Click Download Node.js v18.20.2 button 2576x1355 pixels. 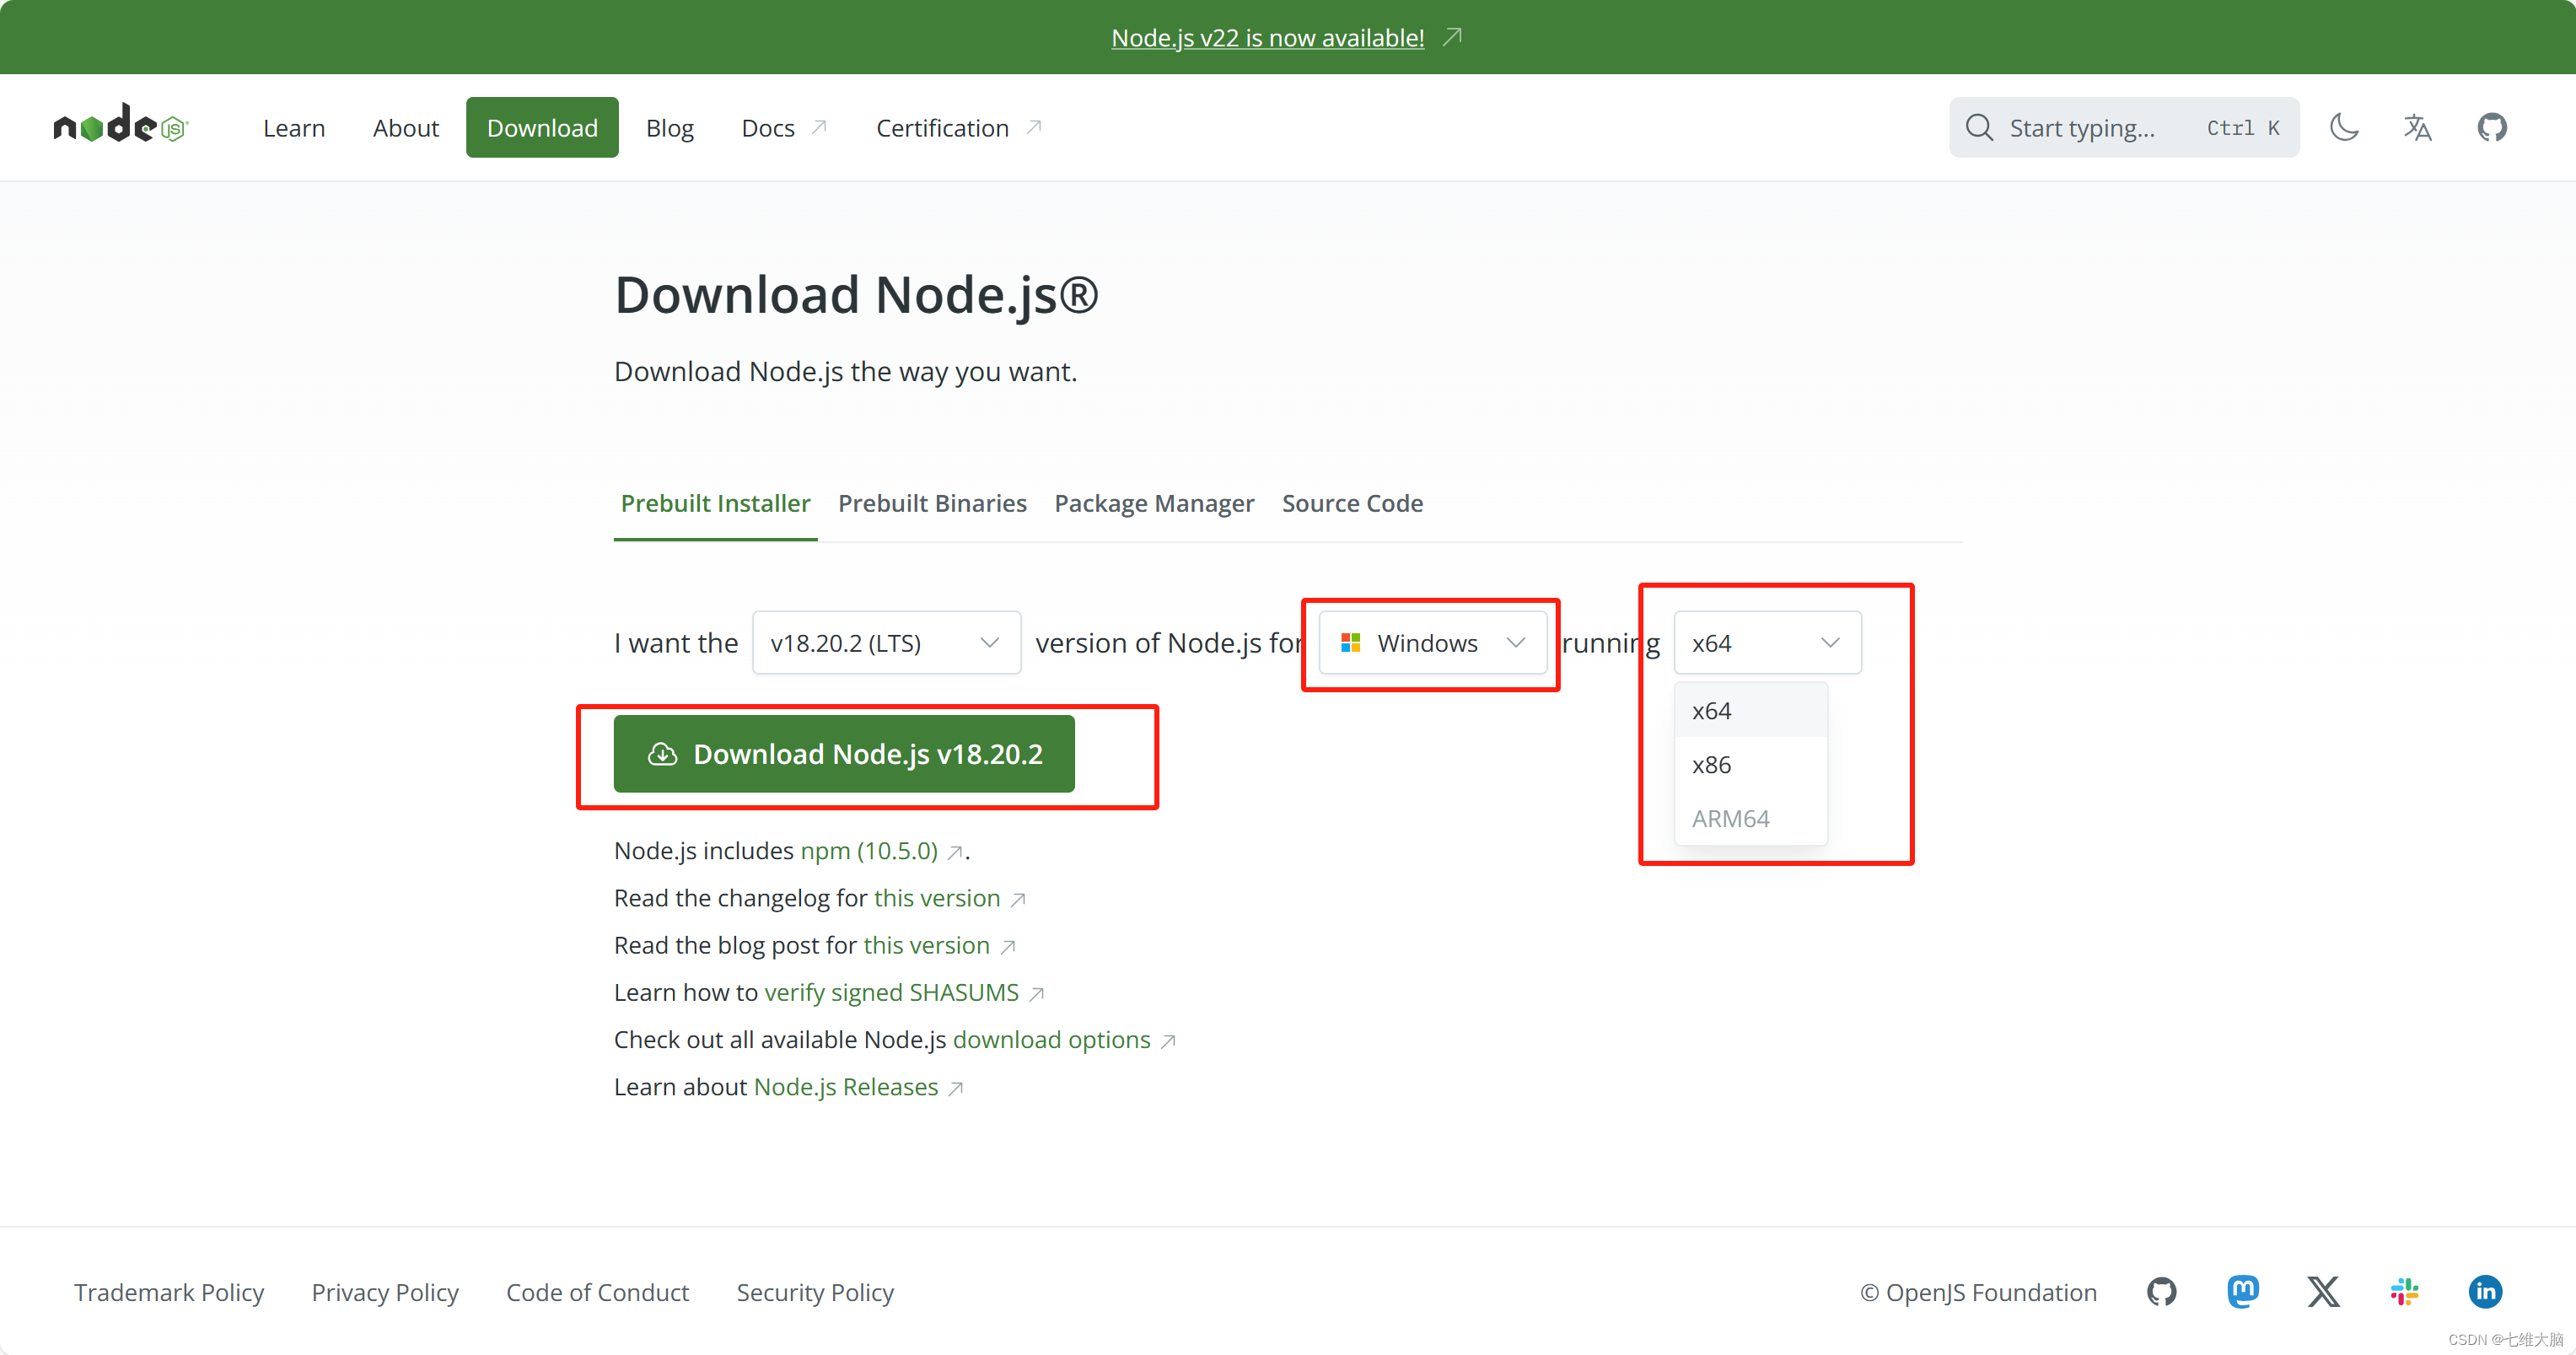click(x=844, y=754)
